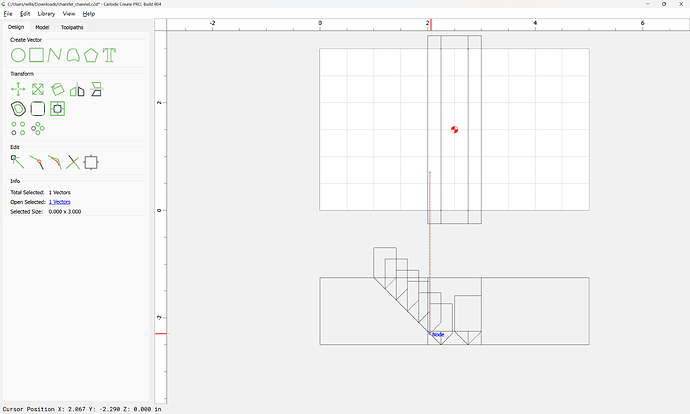690x414 pixels.
Task: Click the Scale transform icon
Action: point(37,89)
